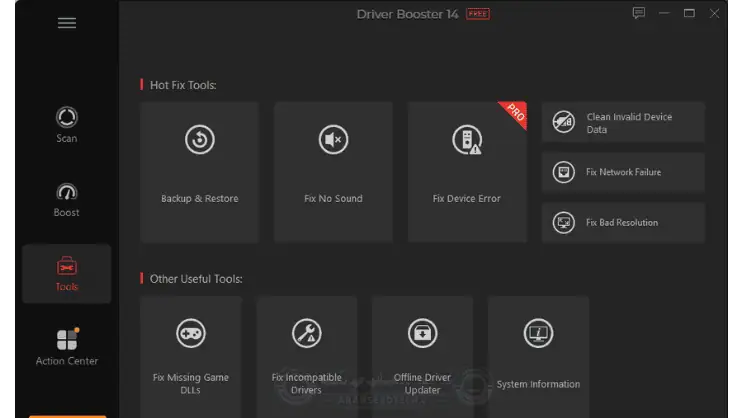743x418 pixels.
Task: Switch to the Boost tab label
Action: 66,212
